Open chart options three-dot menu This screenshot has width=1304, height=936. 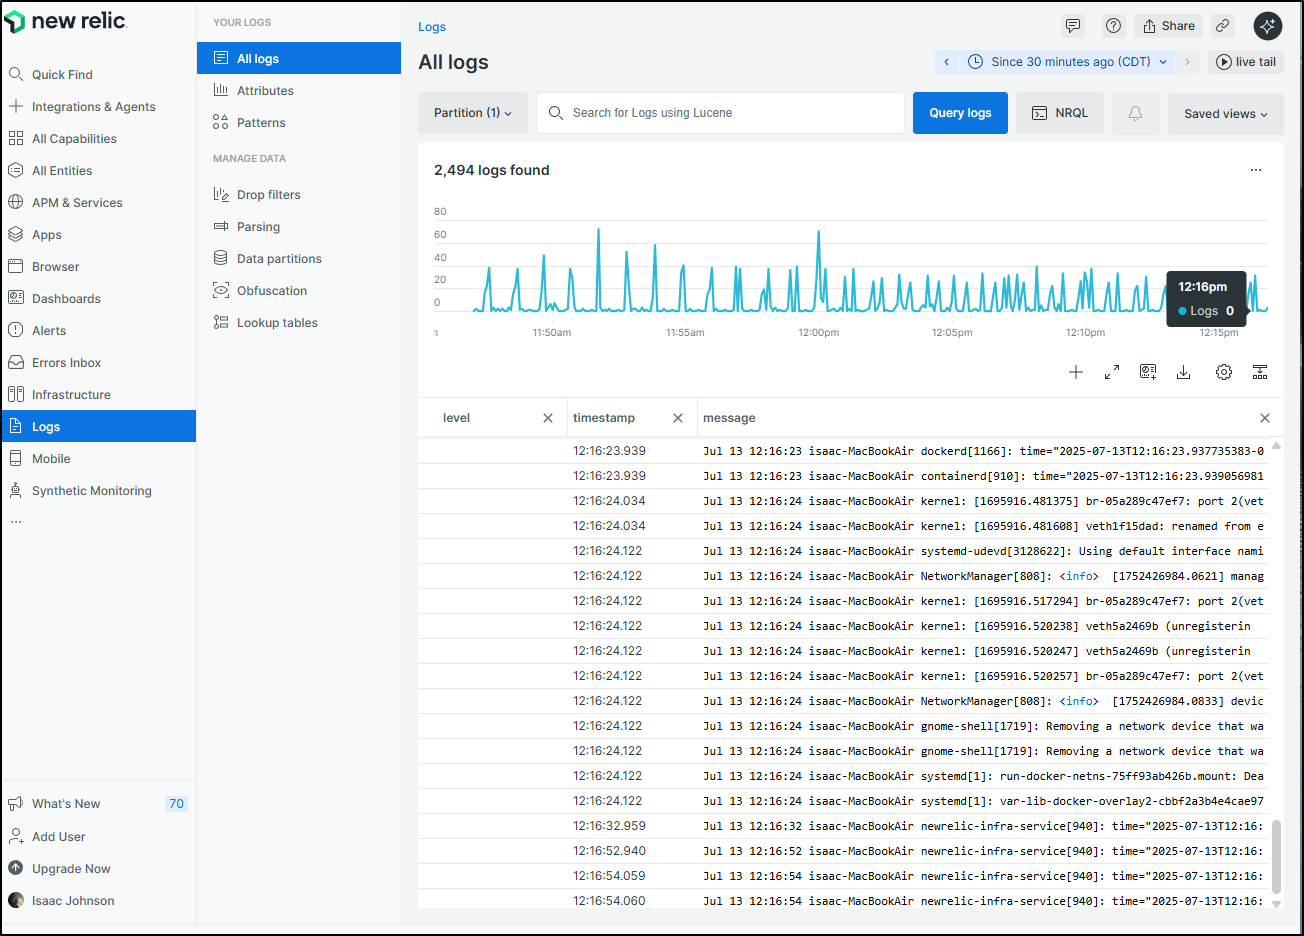[1256, 170]
